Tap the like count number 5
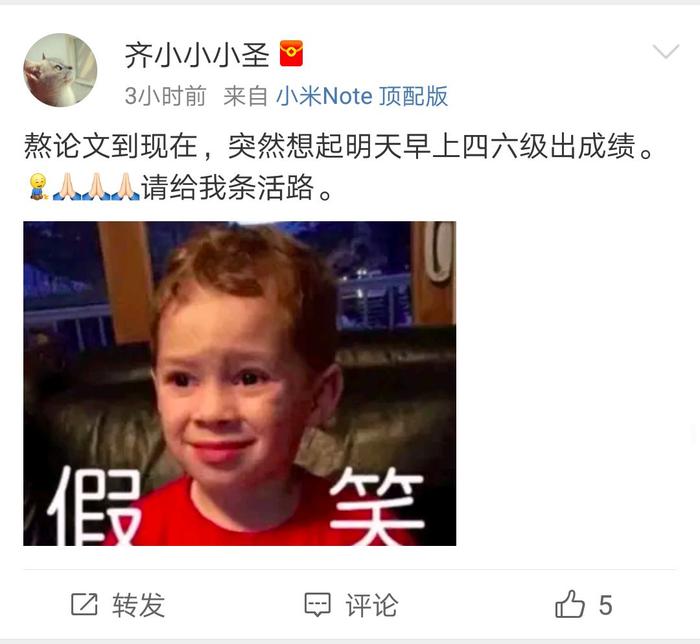The height and width of the screenshot is (644, 700). tap(605, 606)
